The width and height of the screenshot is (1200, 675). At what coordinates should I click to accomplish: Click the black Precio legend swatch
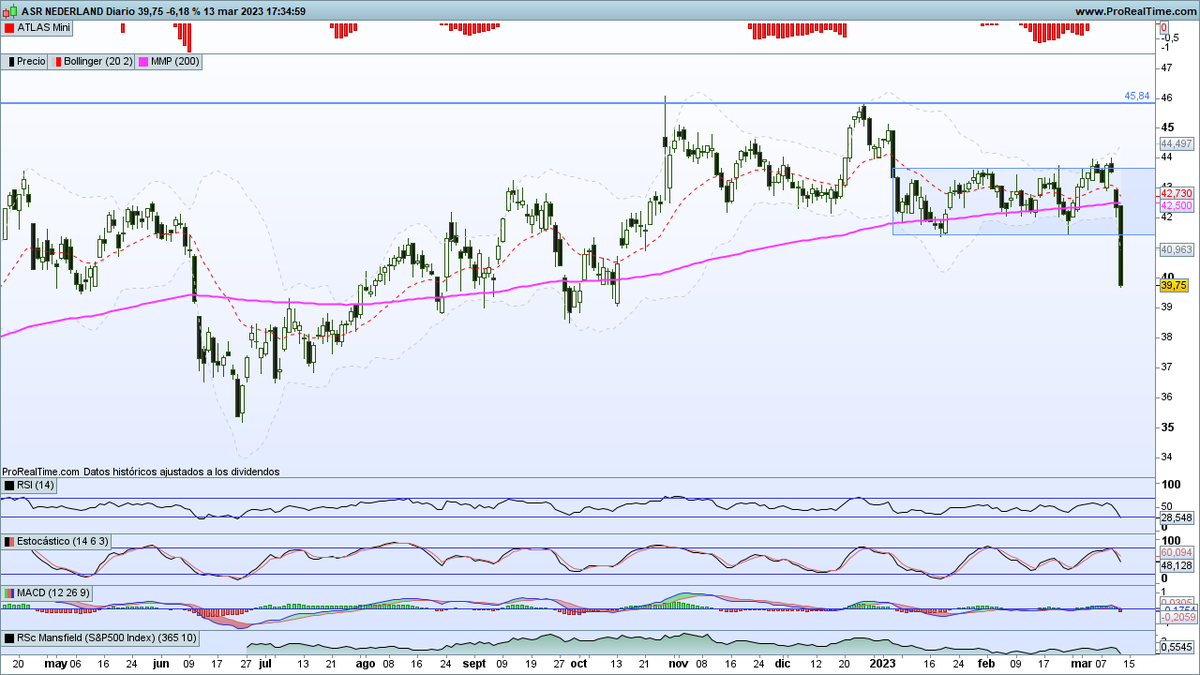9,61
